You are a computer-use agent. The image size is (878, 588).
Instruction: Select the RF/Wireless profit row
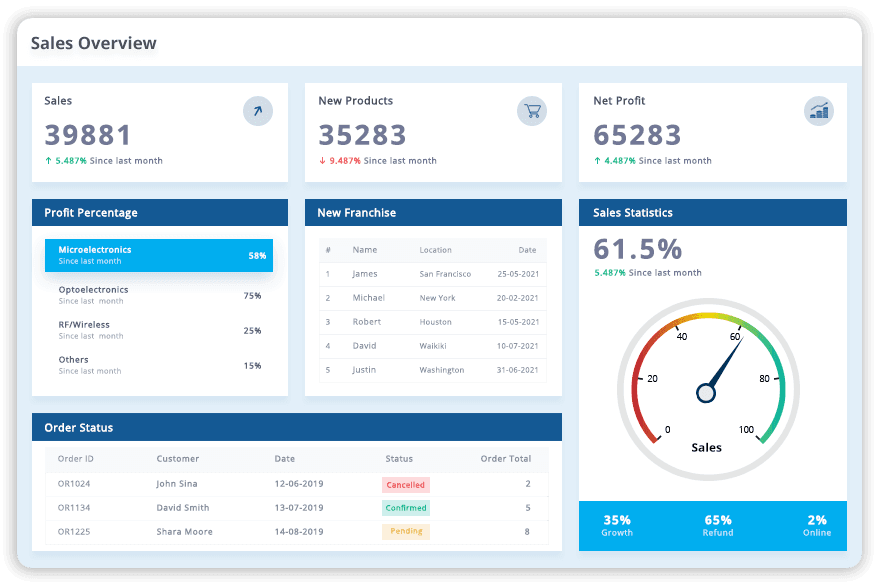click(158, 330)
